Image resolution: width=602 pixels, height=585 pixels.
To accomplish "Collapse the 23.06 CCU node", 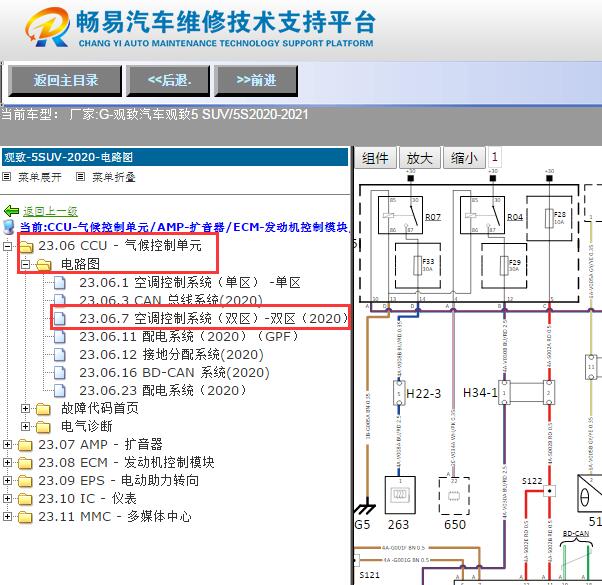I will (x=7, y=246).
